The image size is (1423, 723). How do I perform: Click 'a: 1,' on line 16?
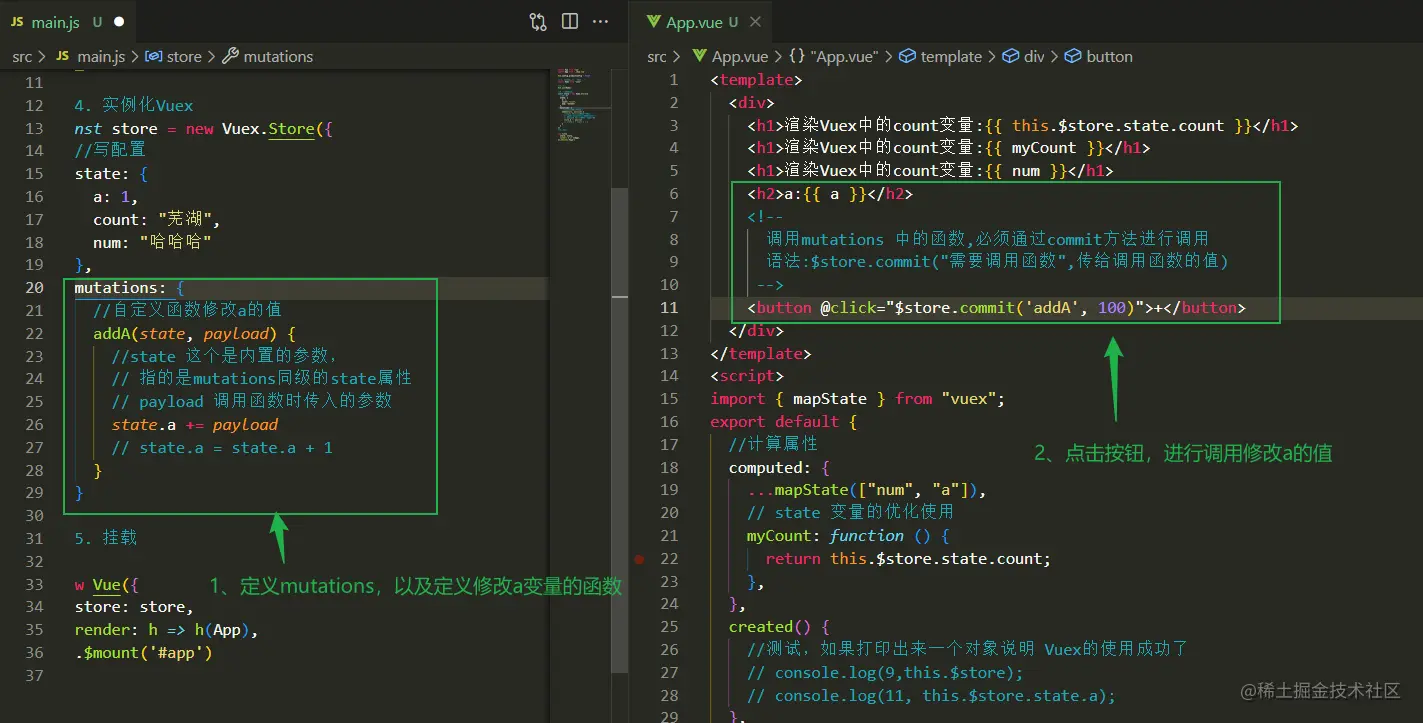click(x=116, y=197)
